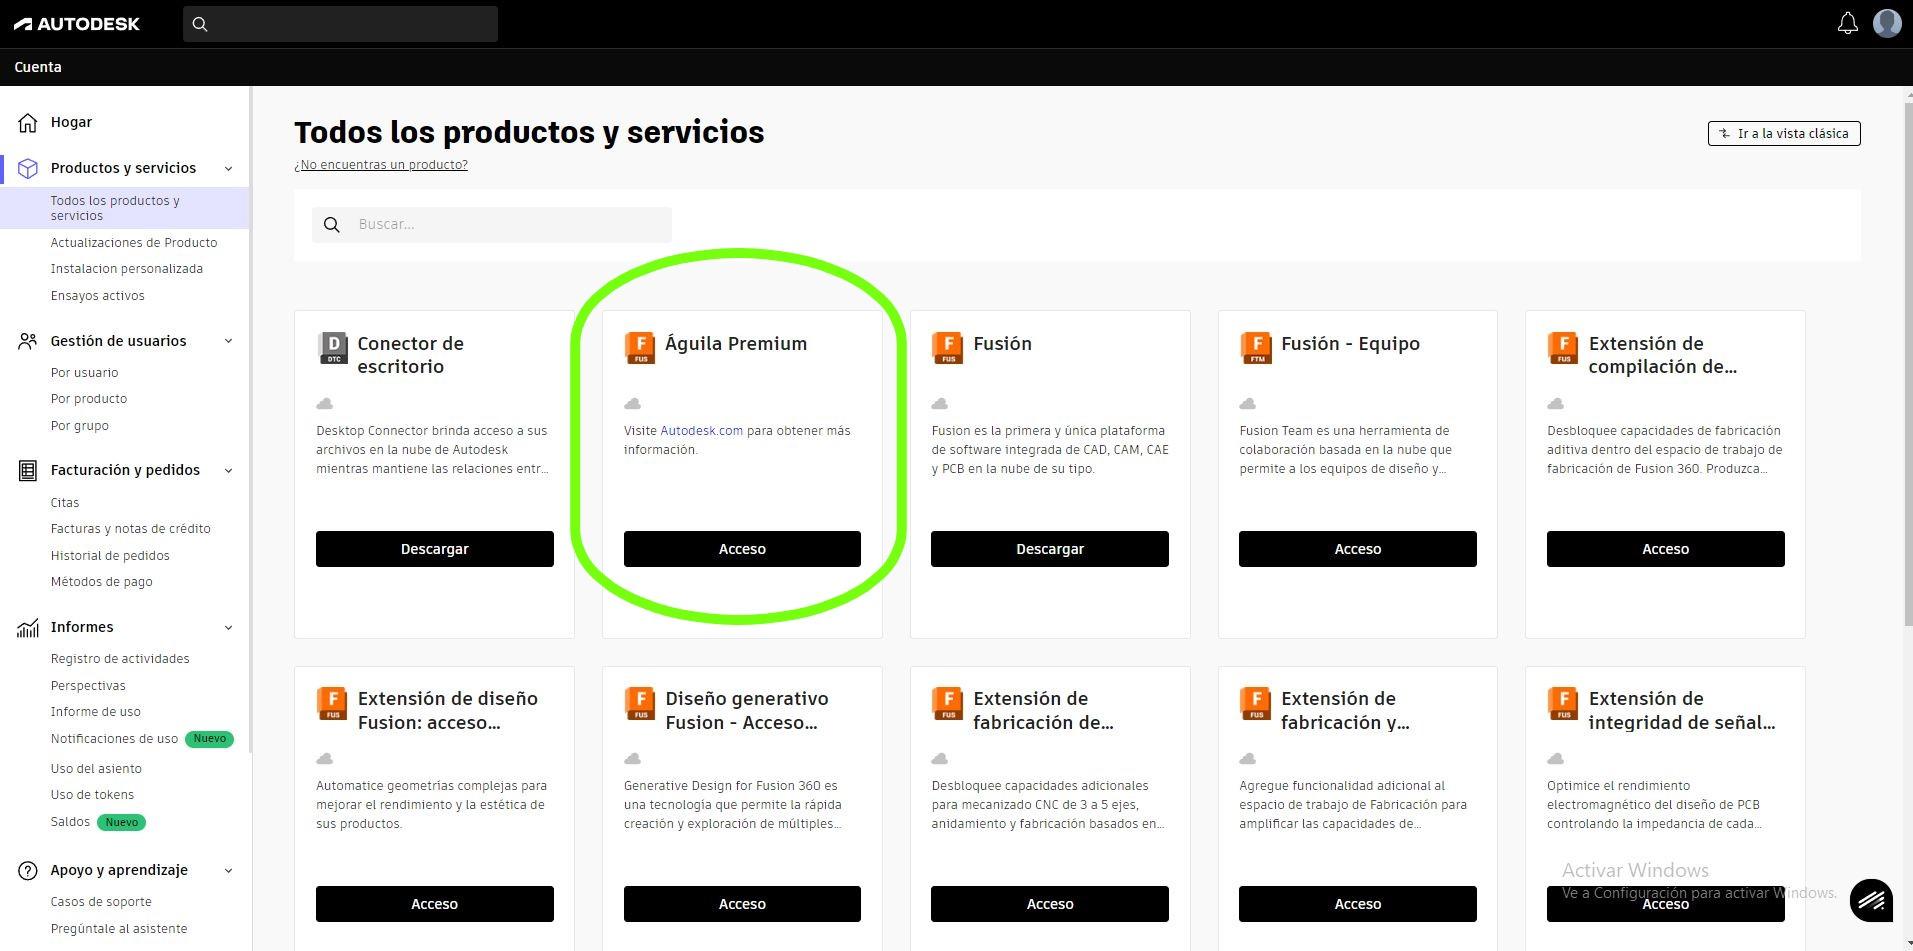The width and height of the screenshot is (1913, 951).
Task: Click the magnifier icon in Buscar field
Action: coord(332,225)
